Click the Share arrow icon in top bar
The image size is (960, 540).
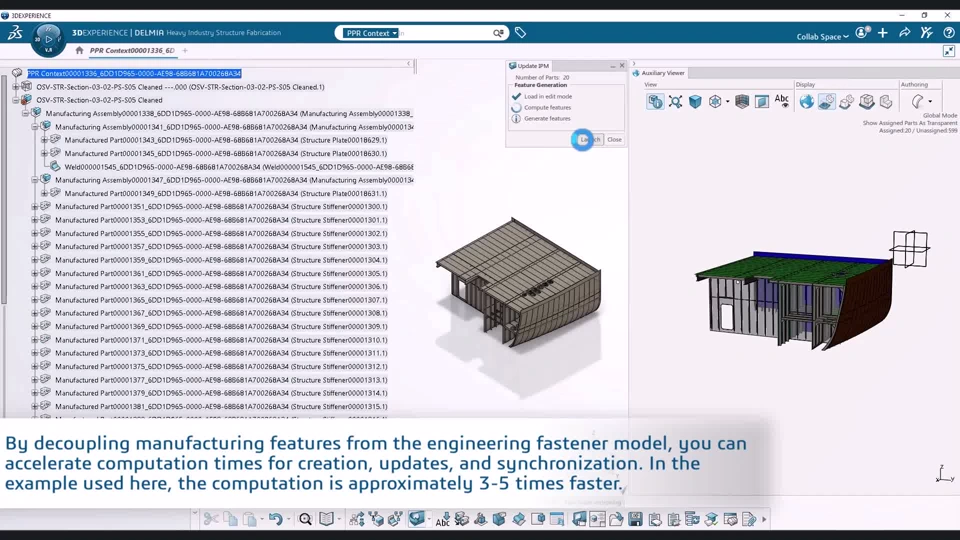(x=904, y=33)
